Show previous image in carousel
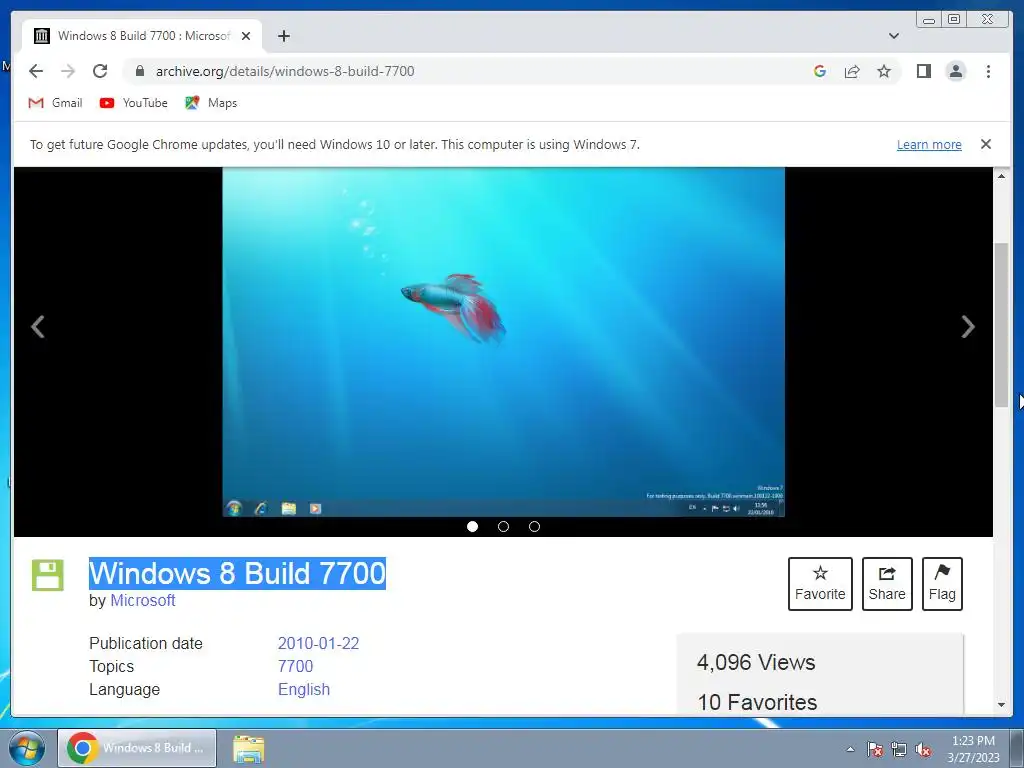 tap(38, 327)
